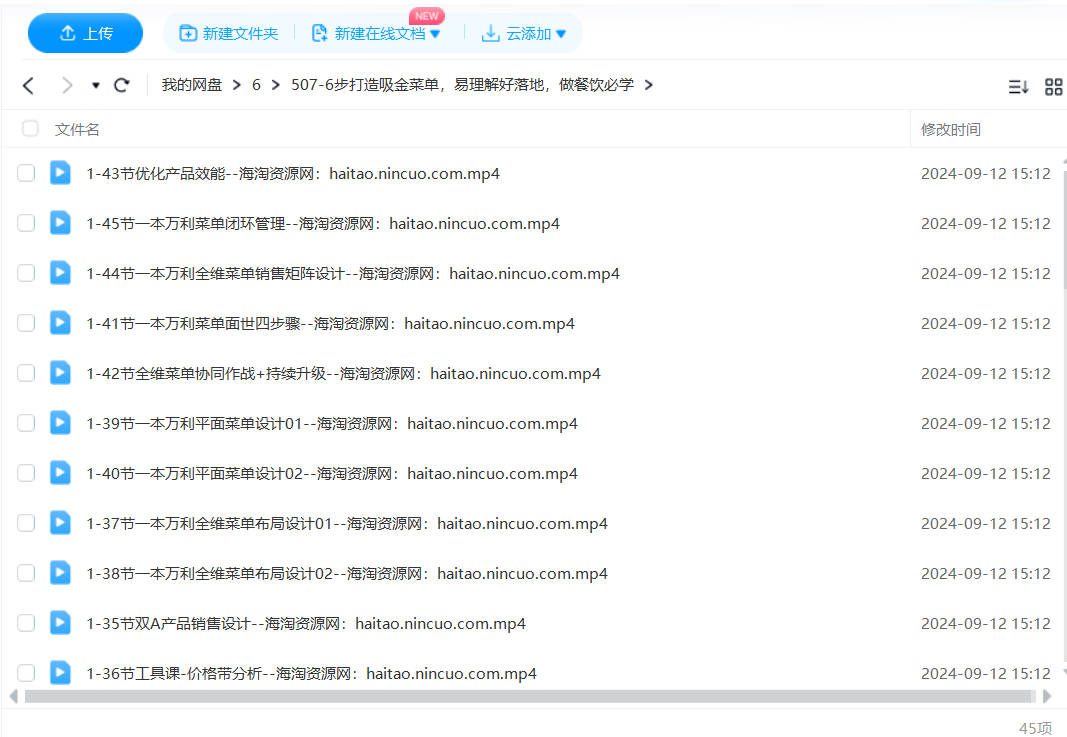Click video icon of 1-43节优化产品效能
Viewport: 1067px width, 737px height.
[60, 173]
